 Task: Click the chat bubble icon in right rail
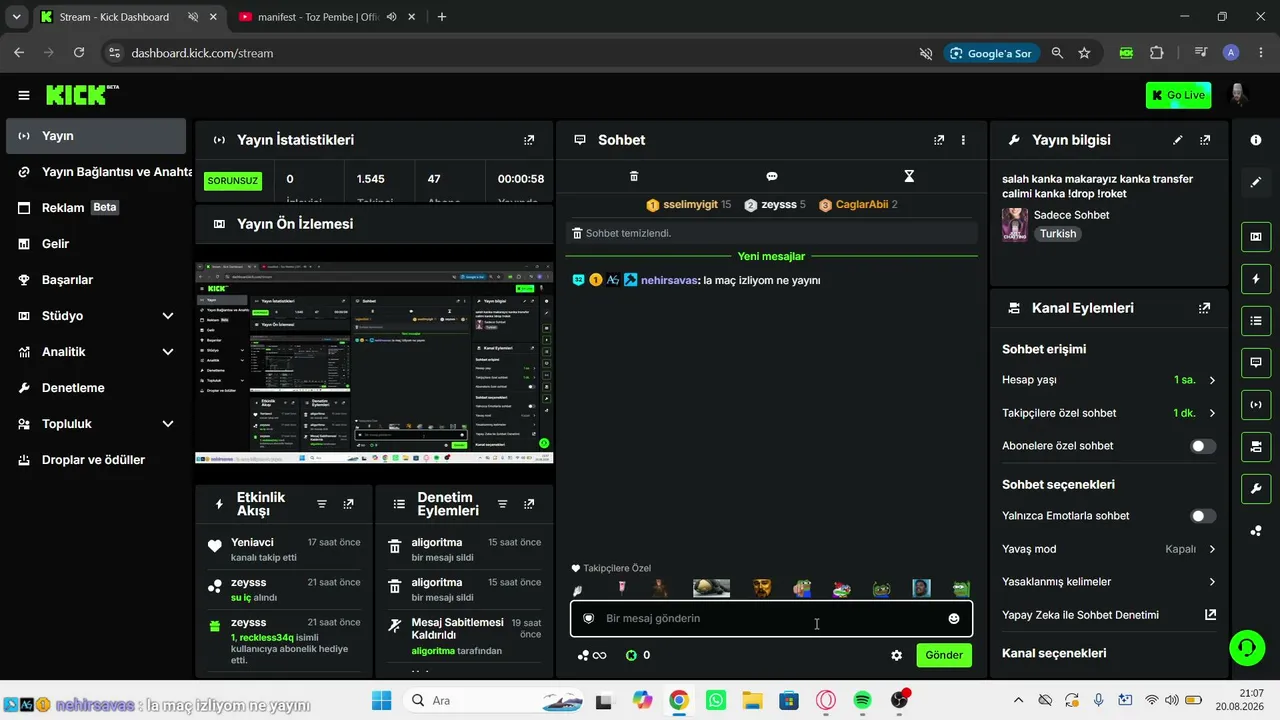[x=1256, y=362]
